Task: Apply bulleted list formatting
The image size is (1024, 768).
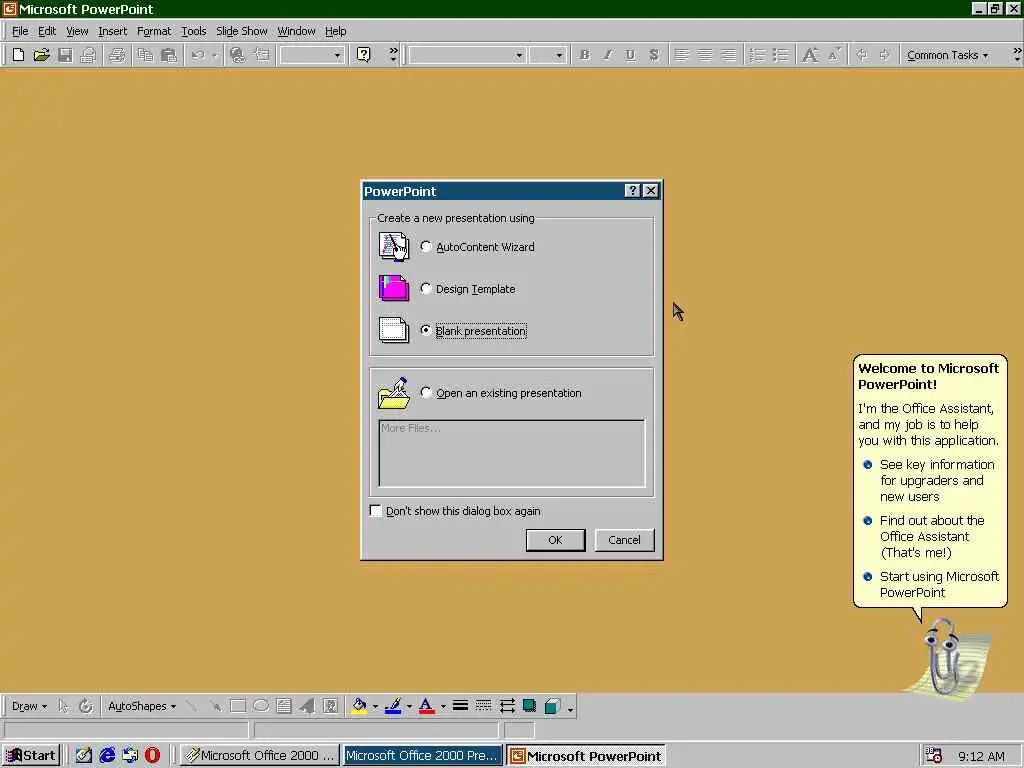Action: 780,55
